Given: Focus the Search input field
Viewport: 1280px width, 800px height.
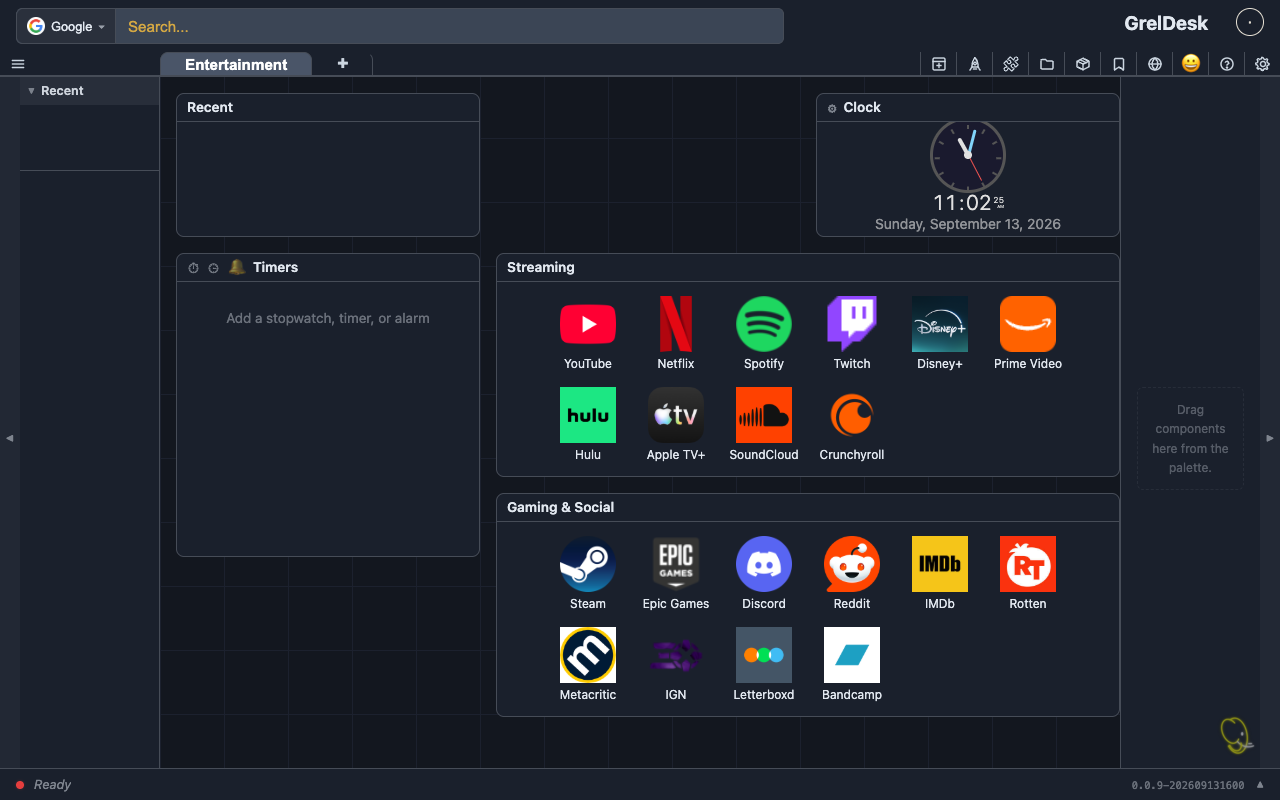Looking at the screenshot, I should coord(449,26).
